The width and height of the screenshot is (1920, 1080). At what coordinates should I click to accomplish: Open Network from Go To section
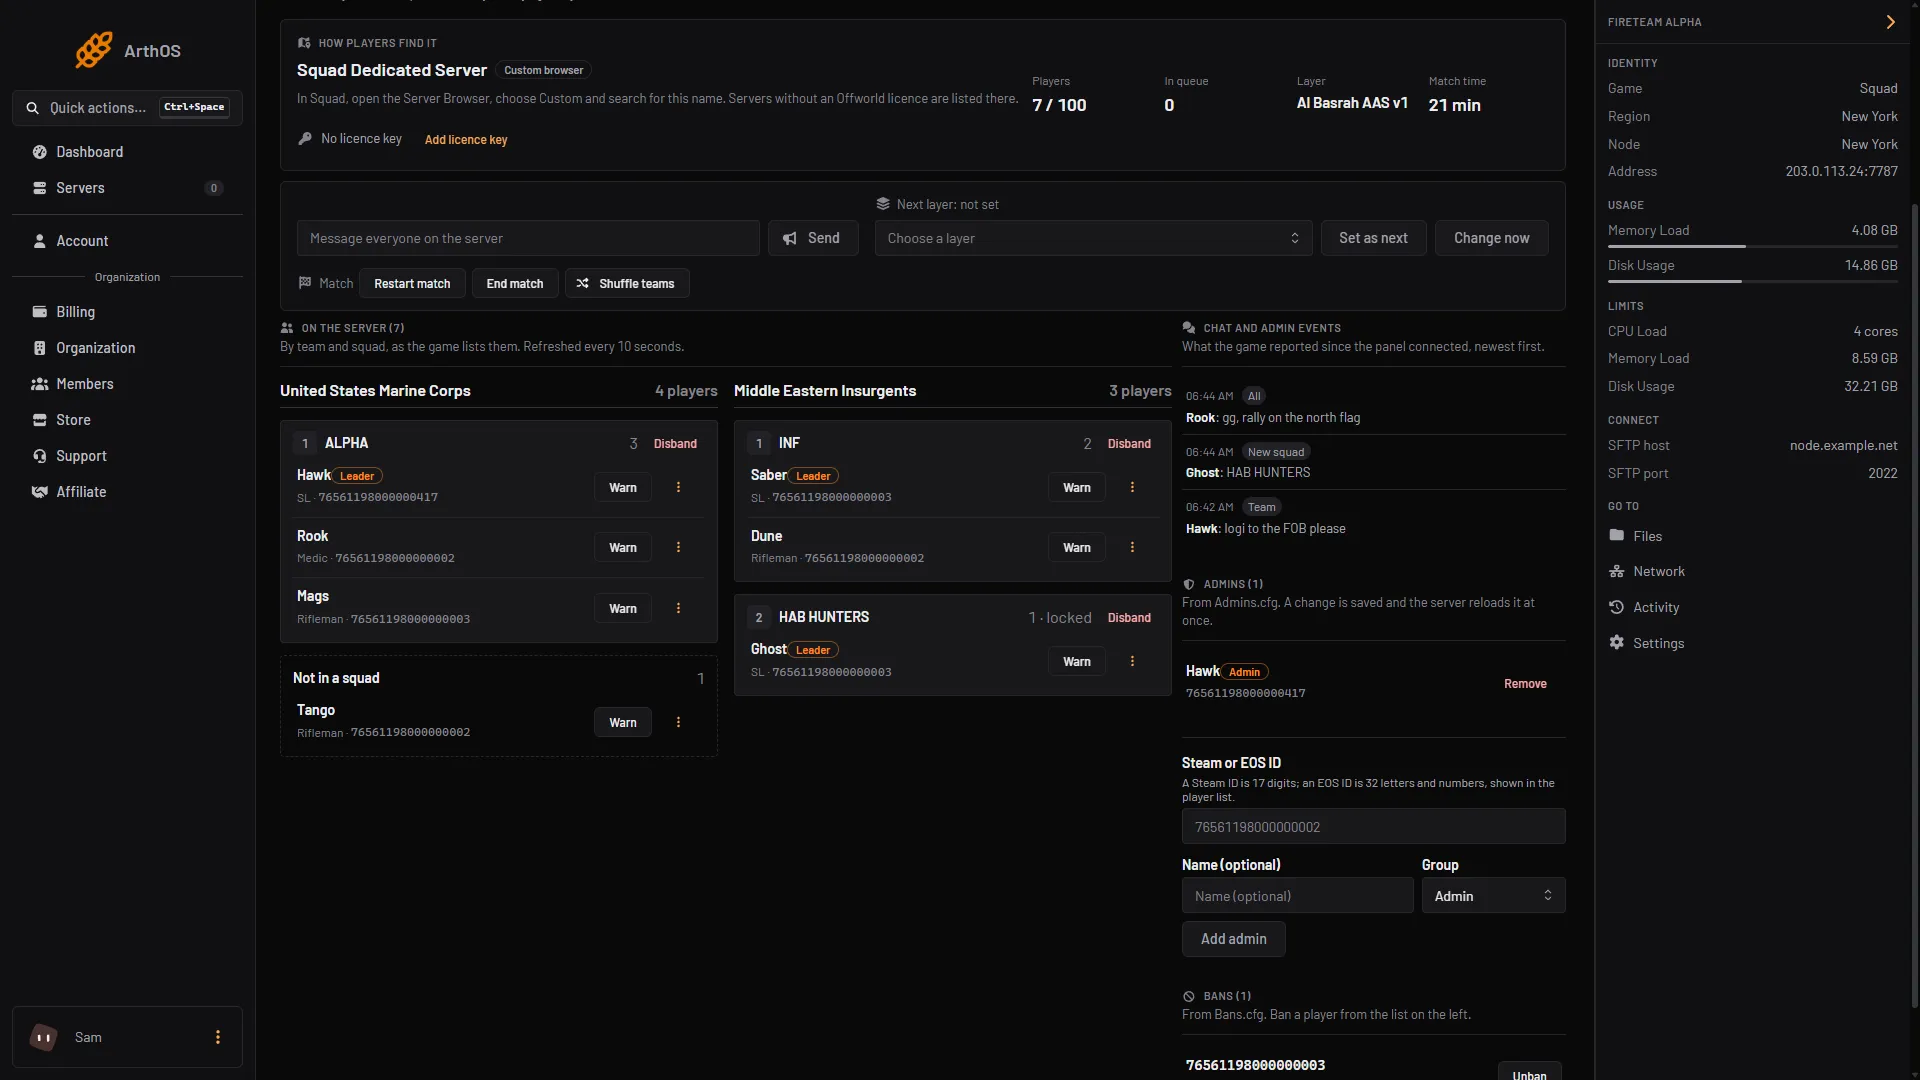[1646, 571]
